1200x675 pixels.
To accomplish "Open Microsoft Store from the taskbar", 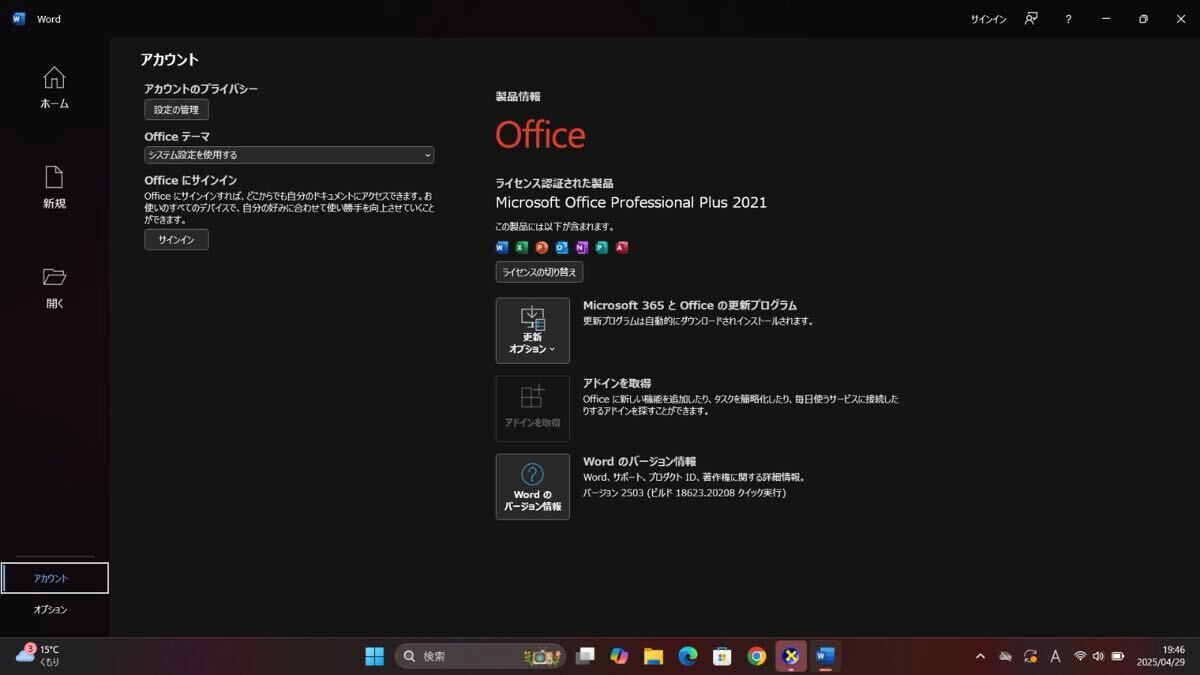I will [x=722, y=656].
